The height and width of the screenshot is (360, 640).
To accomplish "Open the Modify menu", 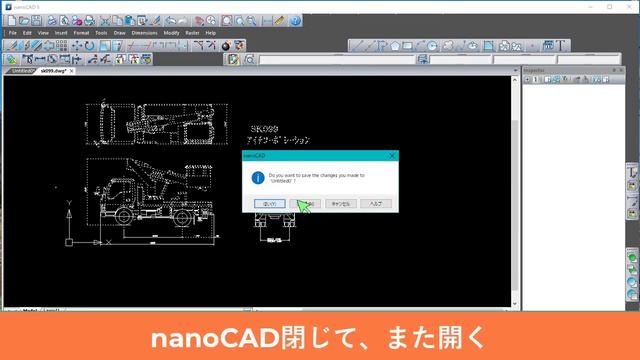I will pyautogui.click(x=171, y=33).
